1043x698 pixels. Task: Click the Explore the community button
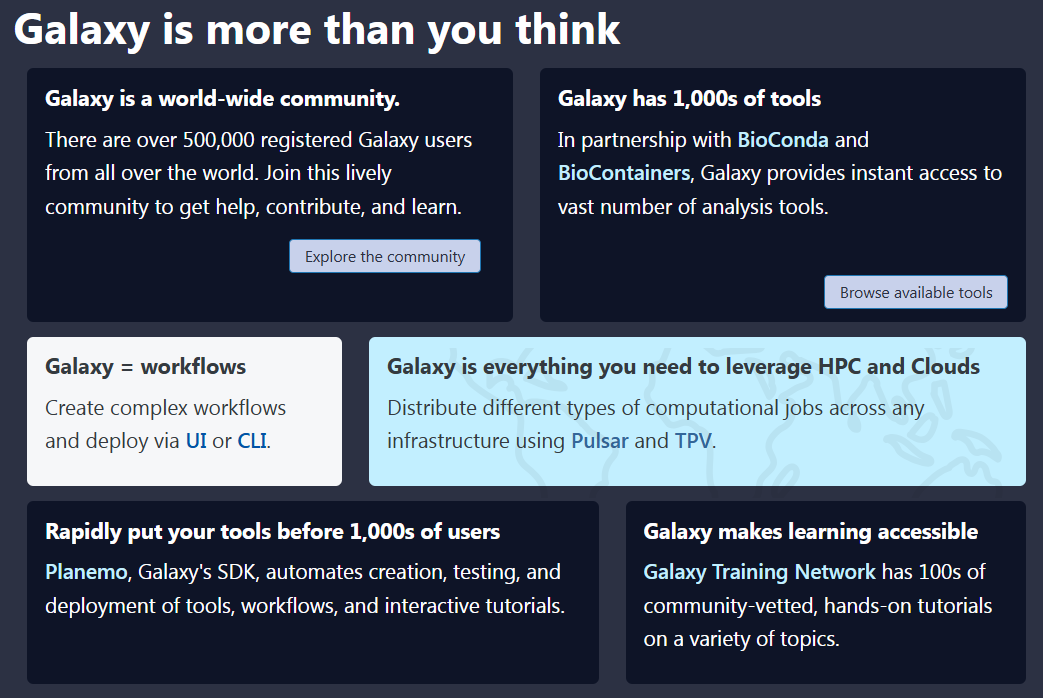pyautogui.click(x=384, y=256)
